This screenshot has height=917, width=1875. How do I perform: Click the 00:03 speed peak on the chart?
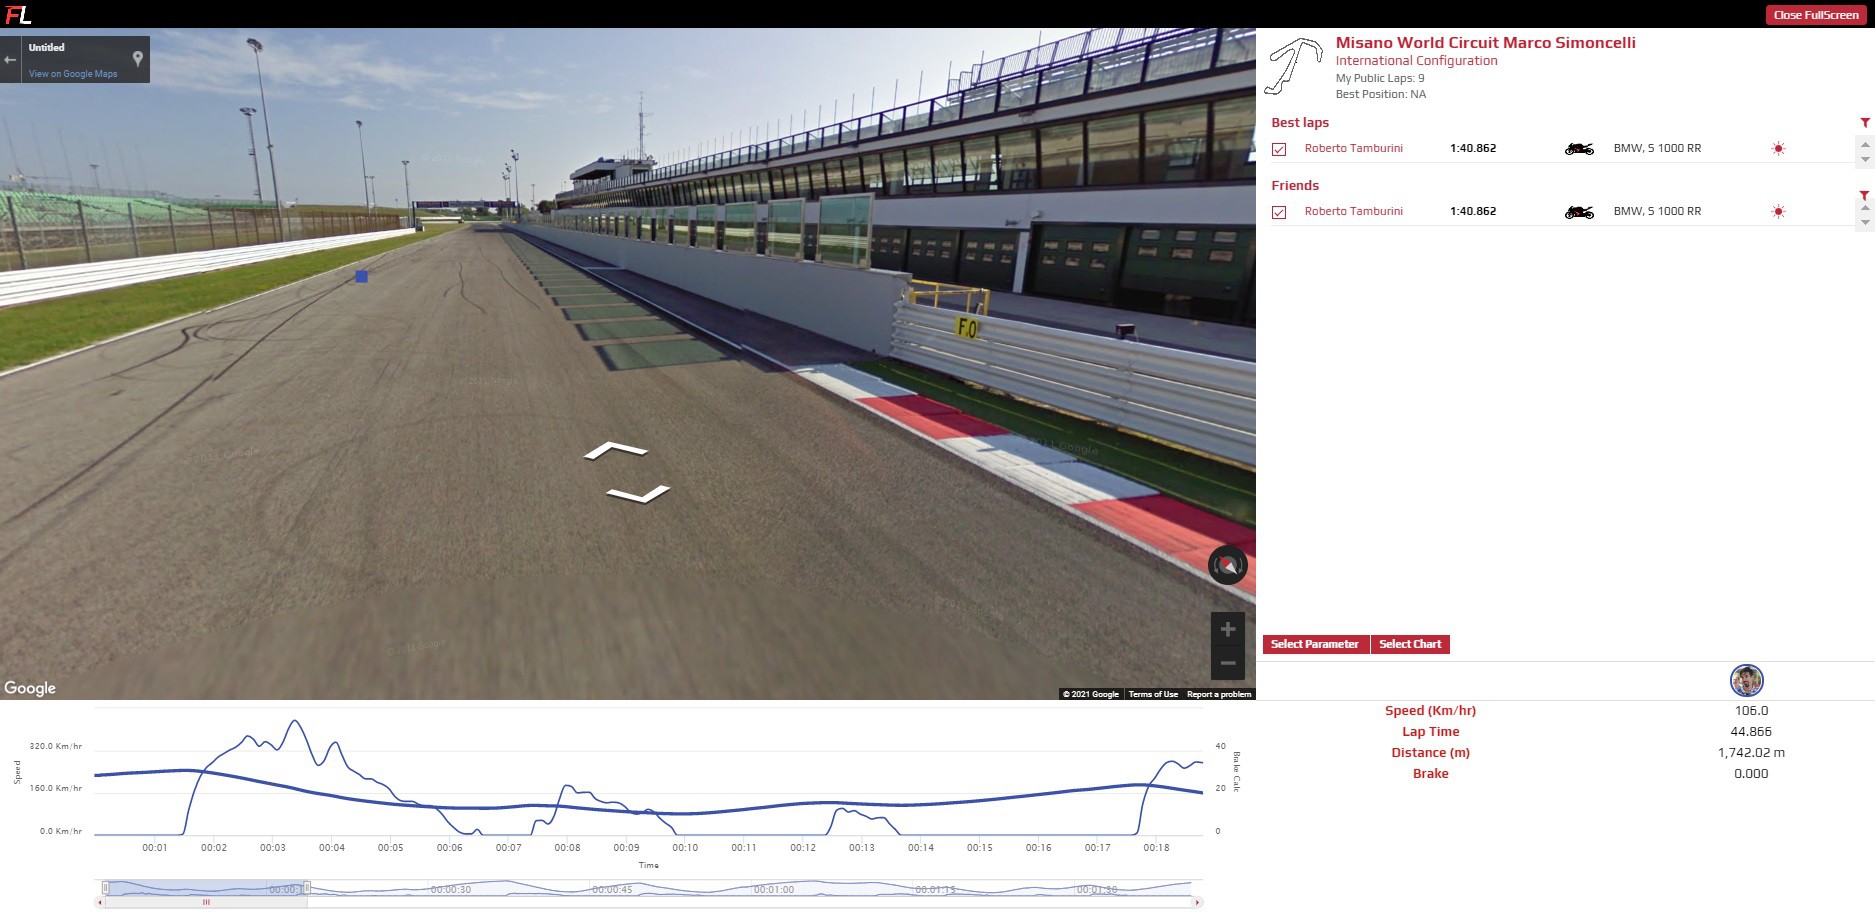point(293,721)
